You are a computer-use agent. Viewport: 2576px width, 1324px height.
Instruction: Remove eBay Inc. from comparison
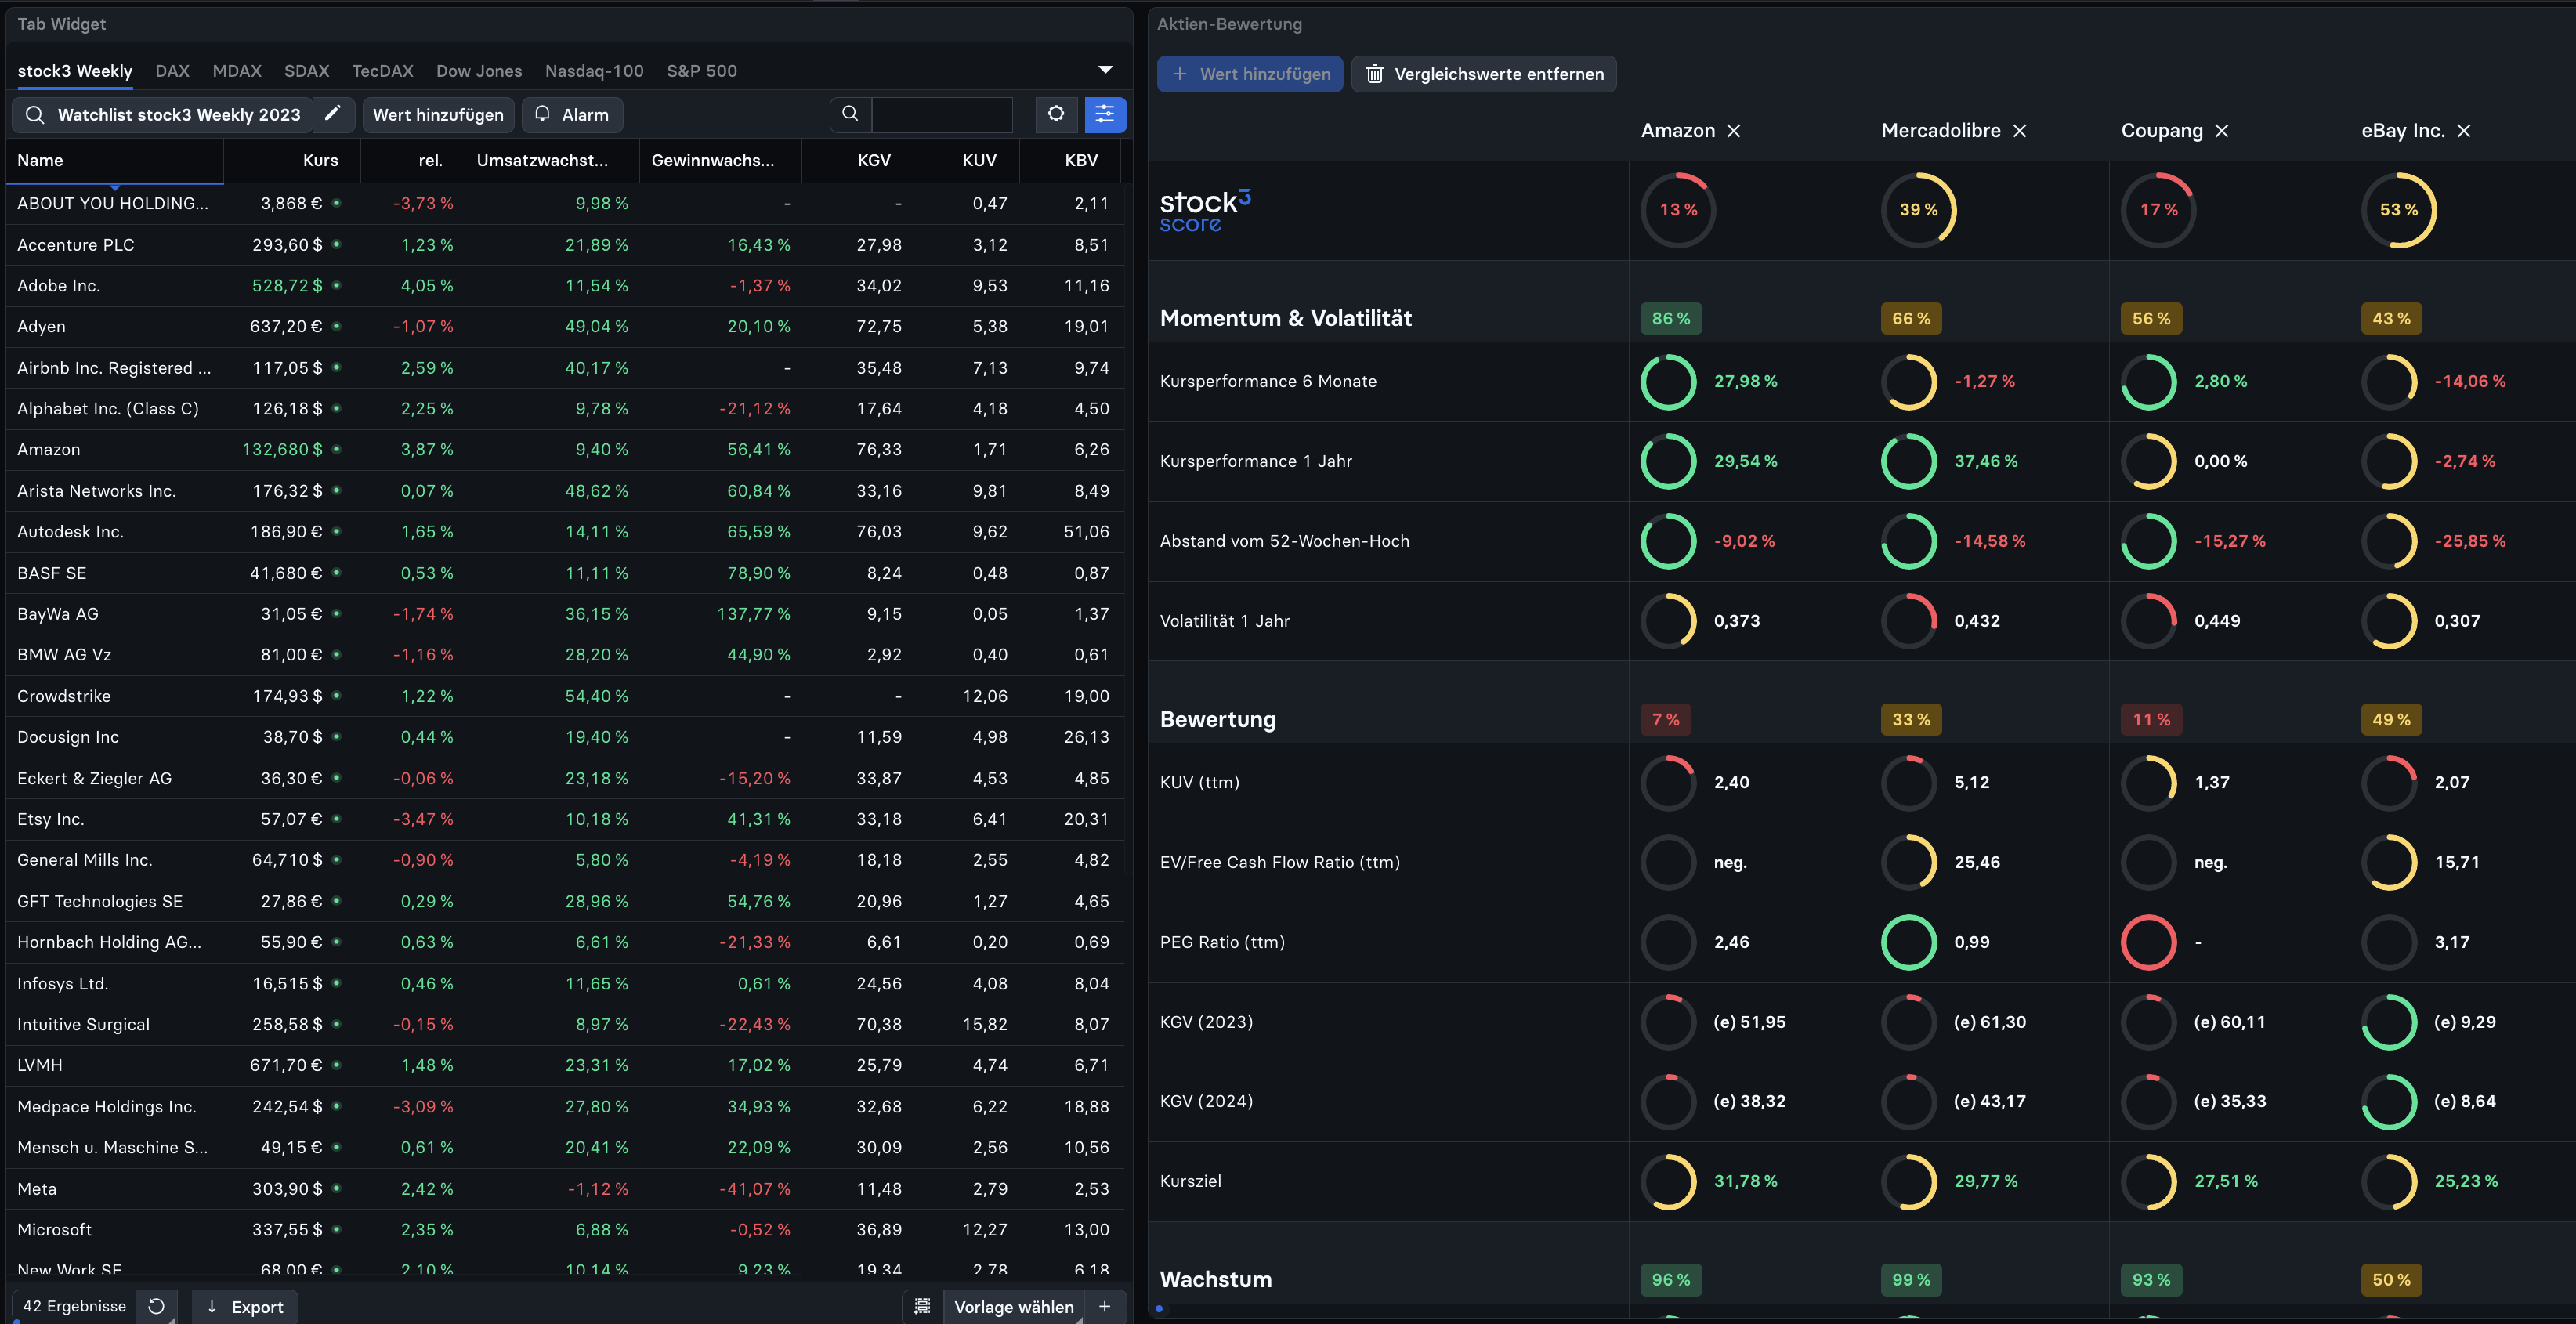pos(2464,131)
